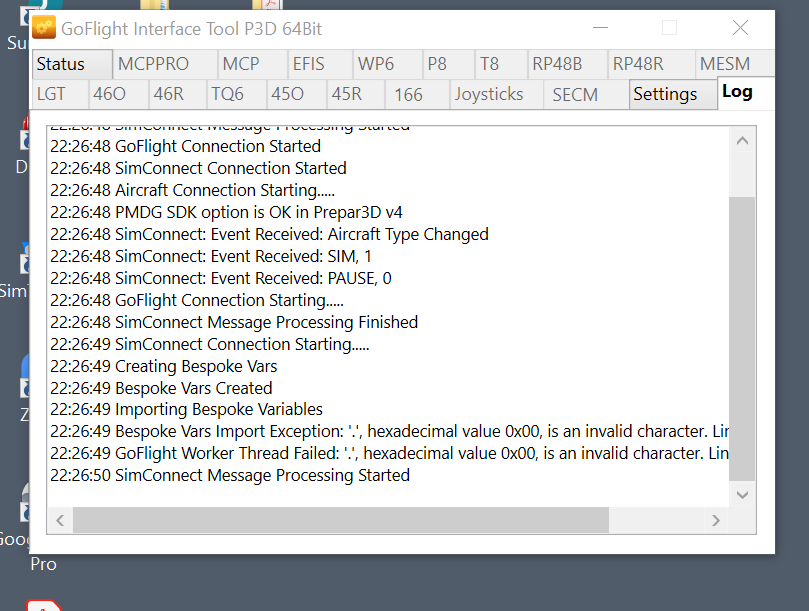Select the LGT tab
809x611 pixels.
(52, 94)
